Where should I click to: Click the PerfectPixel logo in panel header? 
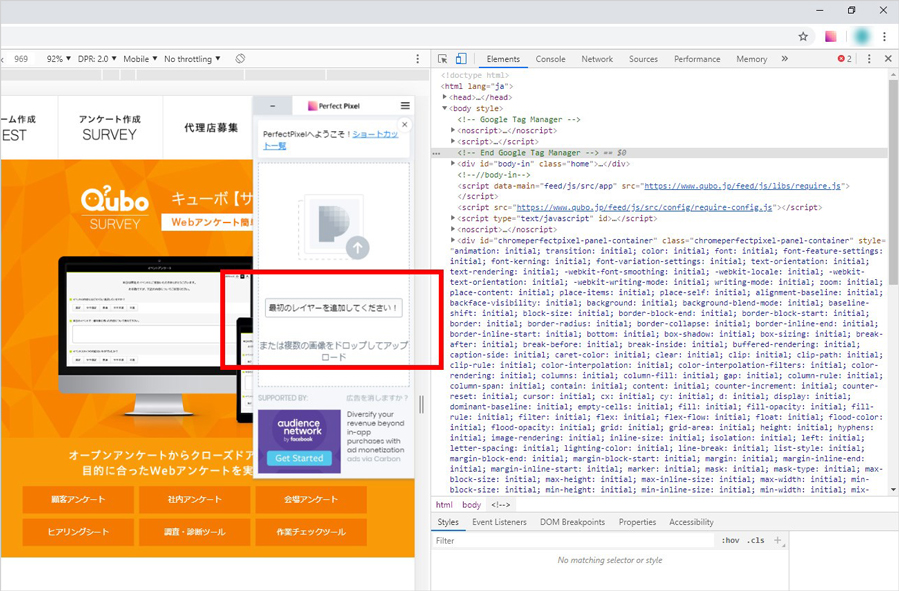[334, 106]
